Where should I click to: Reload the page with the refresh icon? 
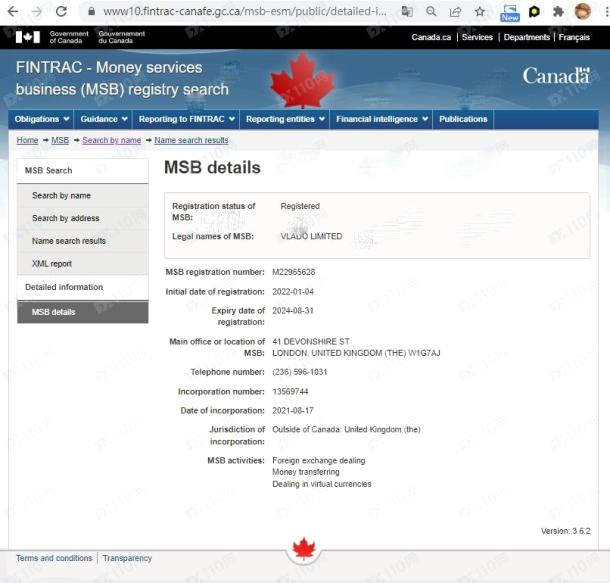tap(61, 12)
